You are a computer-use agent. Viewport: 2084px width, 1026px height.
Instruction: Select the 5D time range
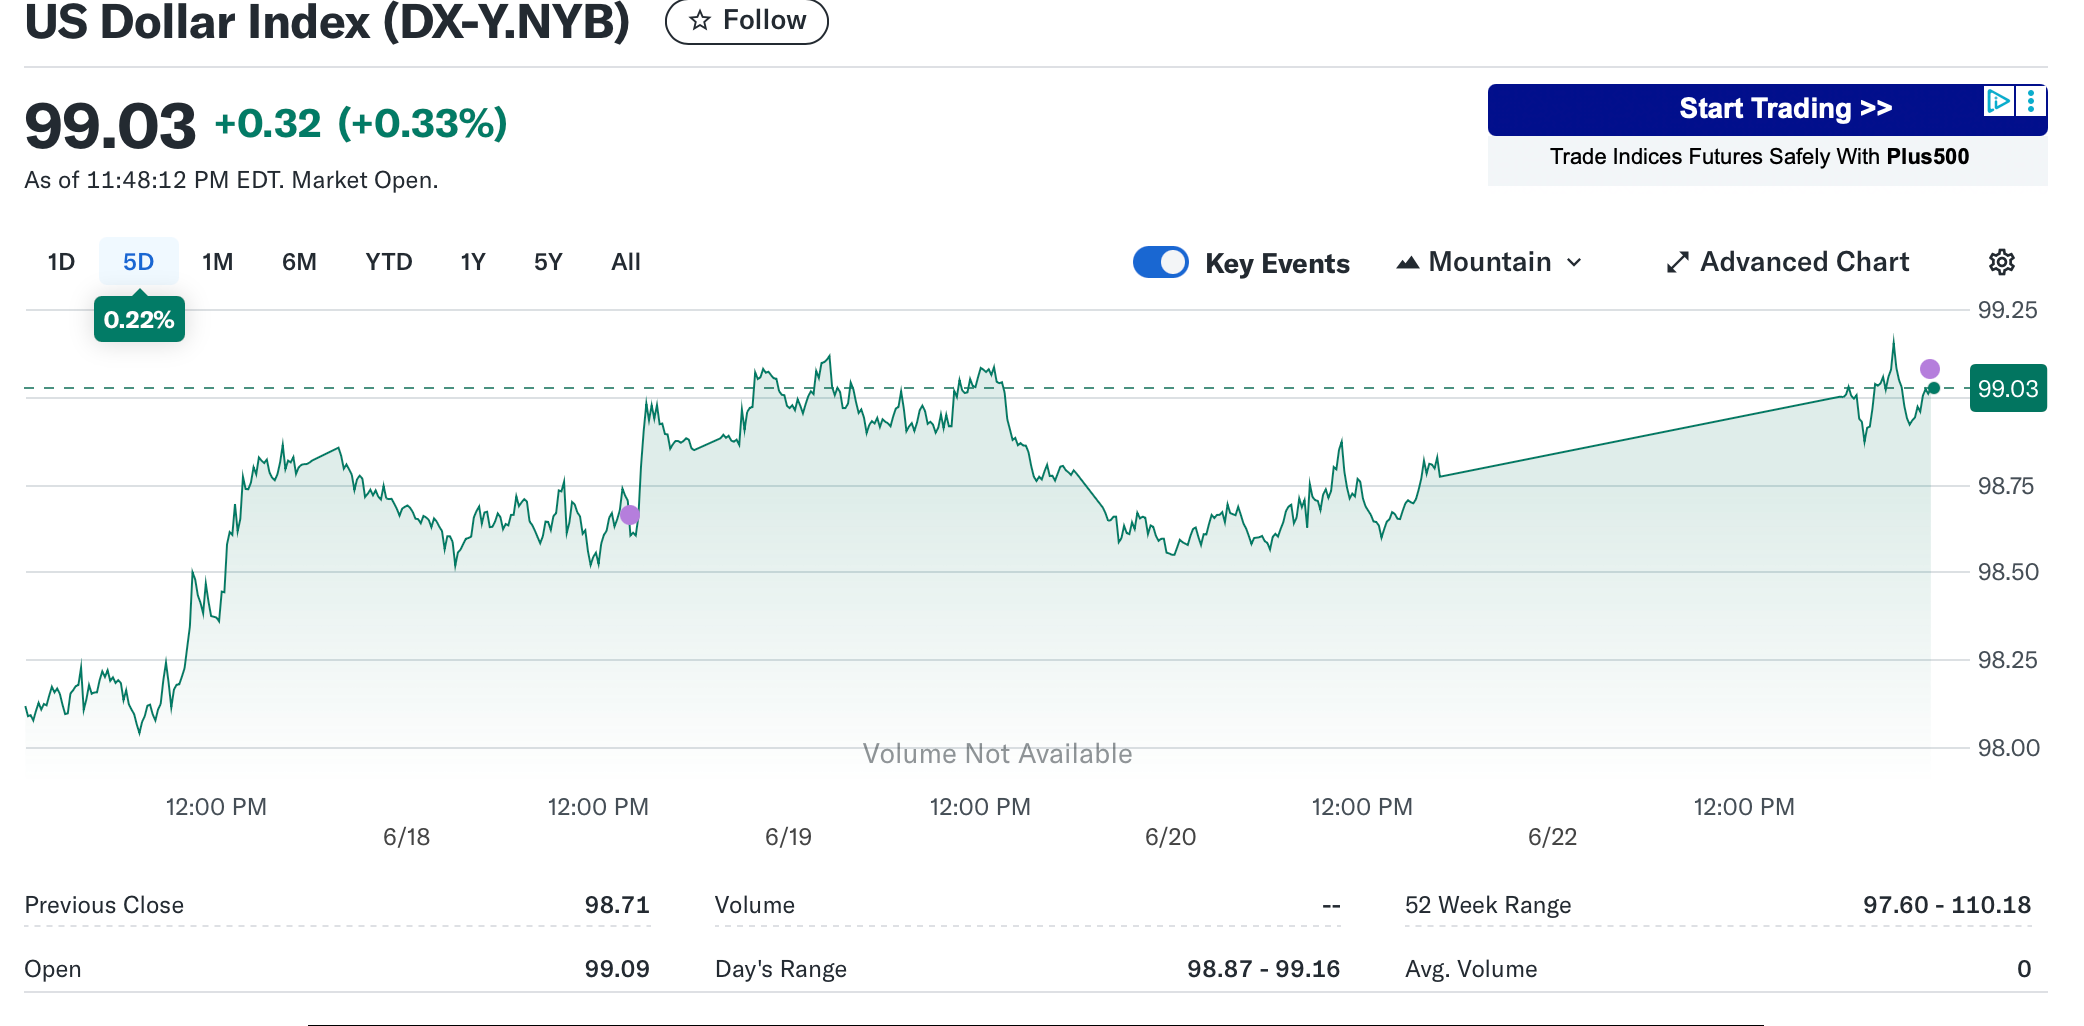[138, 262]
